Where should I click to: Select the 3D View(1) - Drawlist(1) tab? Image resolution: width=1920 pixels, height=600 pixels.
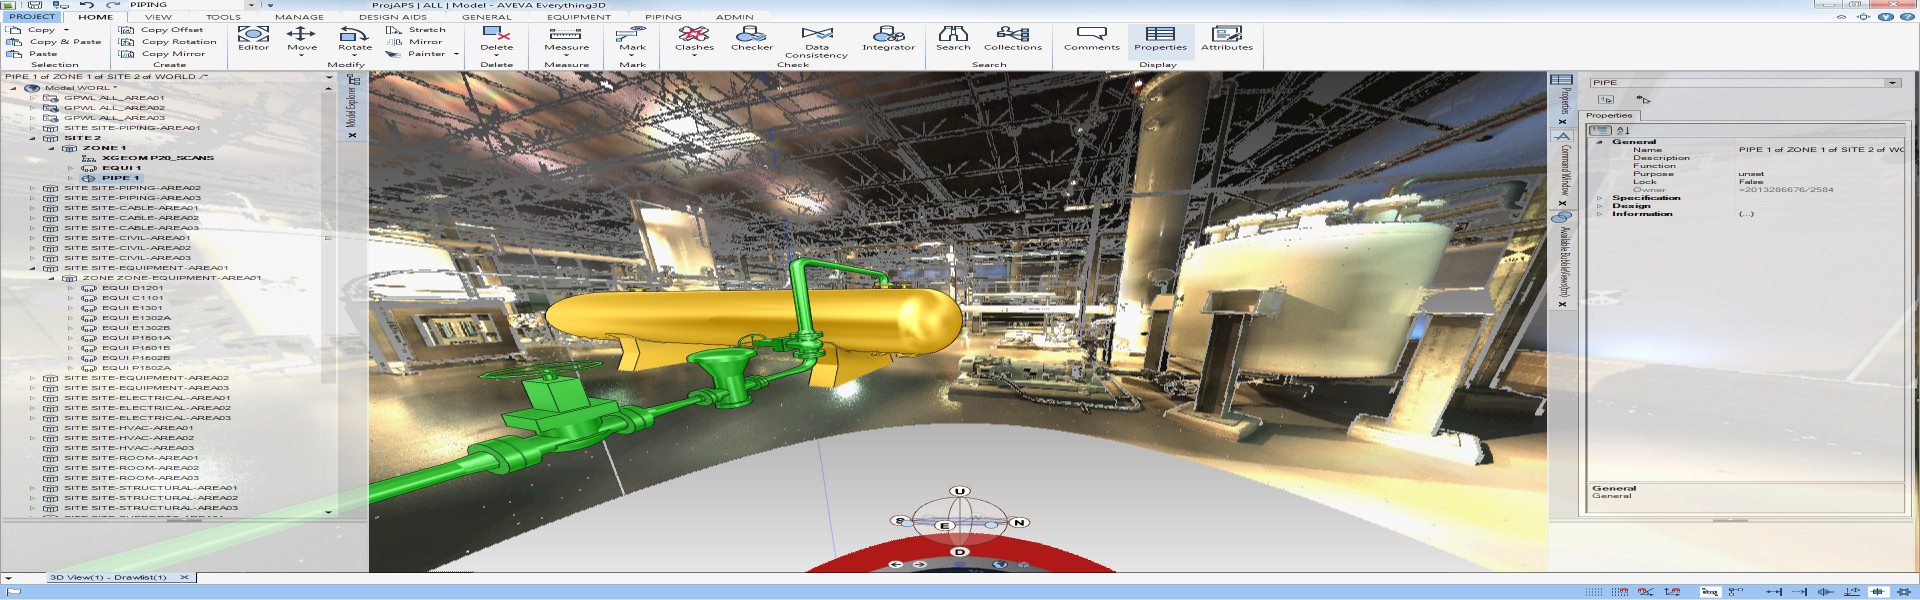point(108,577)
